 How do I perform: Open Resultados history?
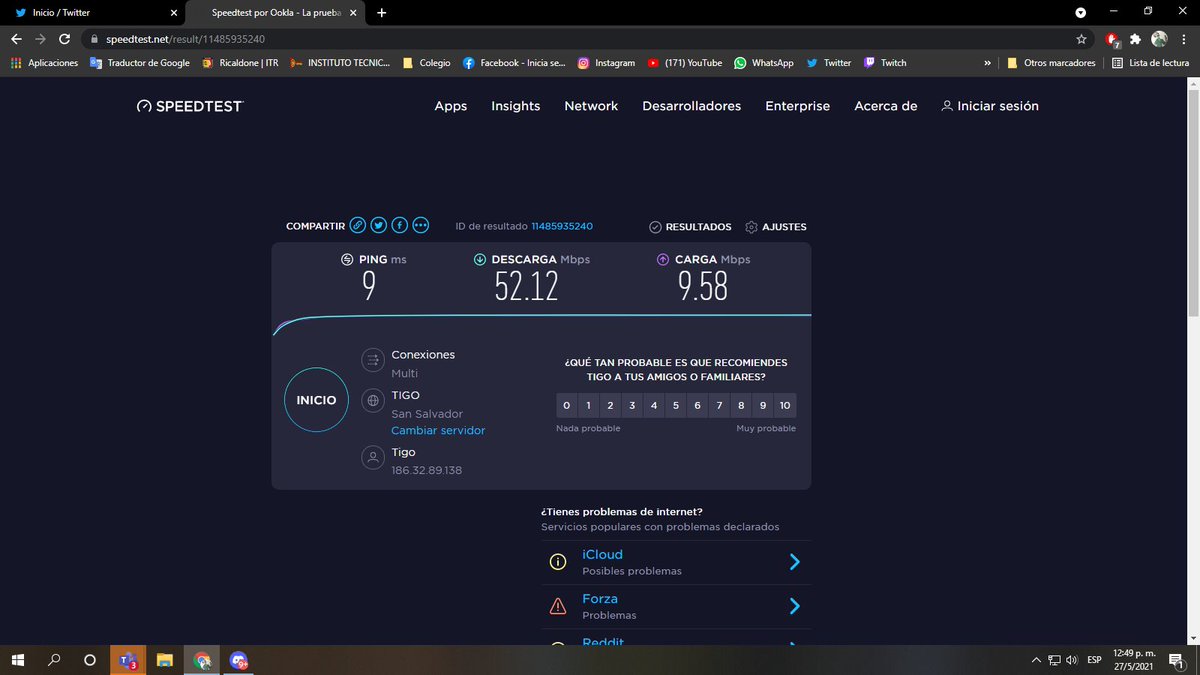[x=690, y=227]
